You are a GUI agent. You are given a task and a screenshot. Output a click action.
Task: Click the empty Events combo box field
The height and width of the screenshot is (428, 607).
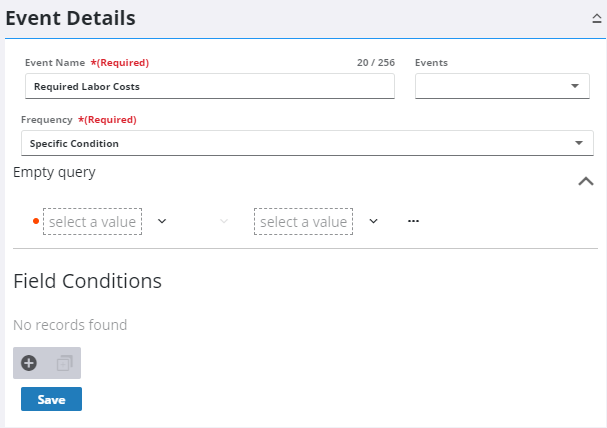492,87
